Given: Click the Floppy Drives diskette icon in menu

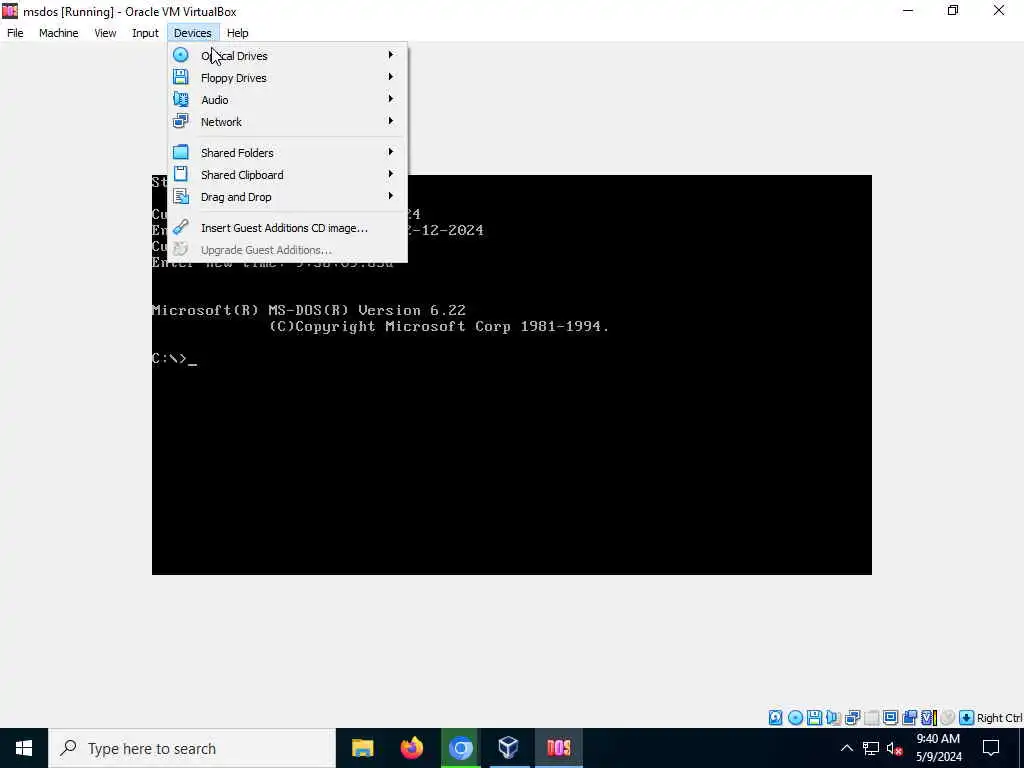Looking at the screenshot, I should point(180,77).
